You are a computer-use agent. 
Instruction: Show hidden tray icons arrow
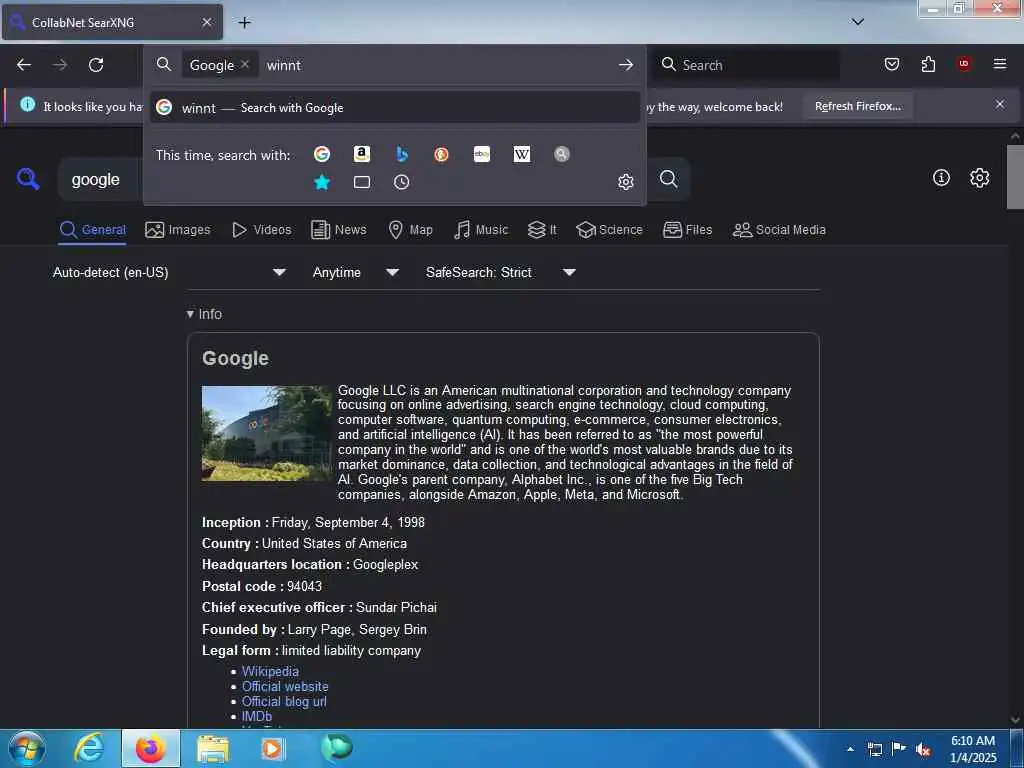coord(850,749)
